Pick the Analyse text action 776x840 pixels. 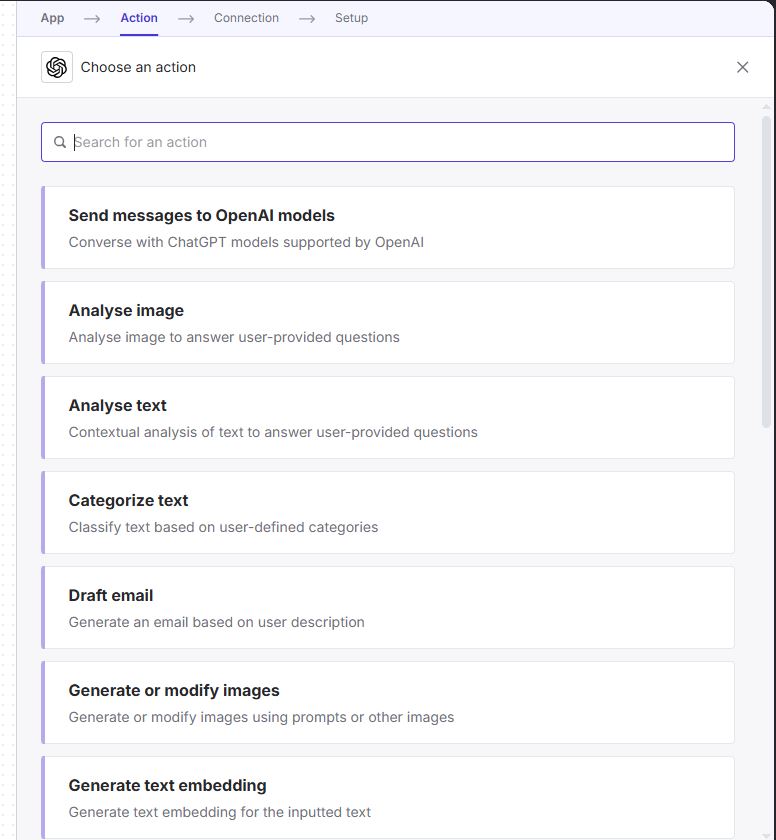[x=388, y=417]
